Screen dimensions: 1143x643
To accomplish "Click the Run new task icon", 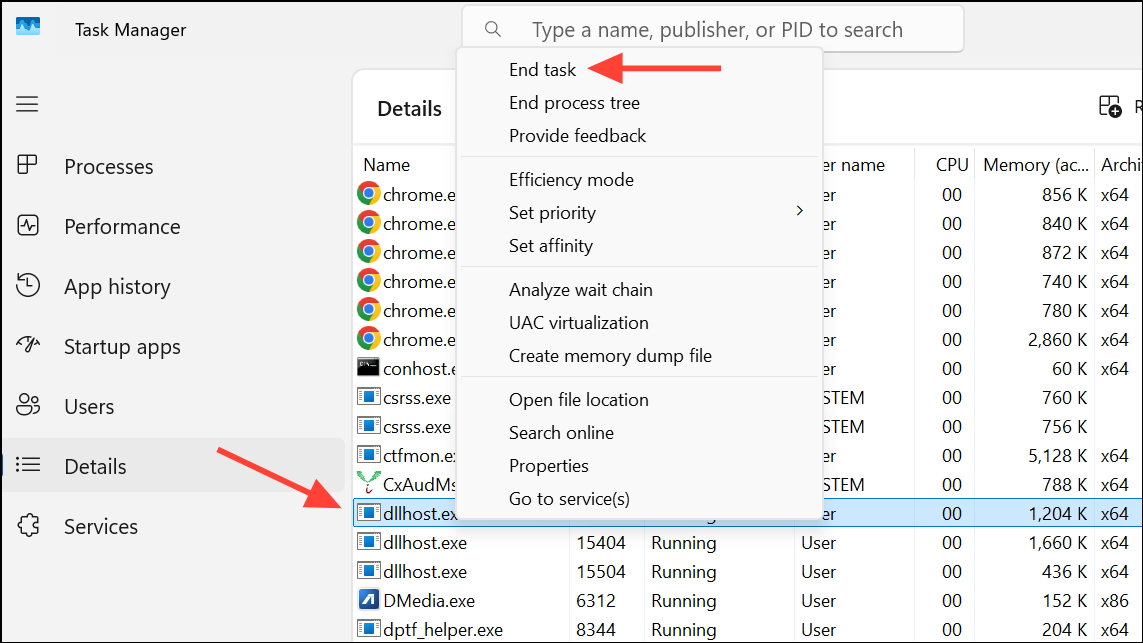I will pos(1111,107).
